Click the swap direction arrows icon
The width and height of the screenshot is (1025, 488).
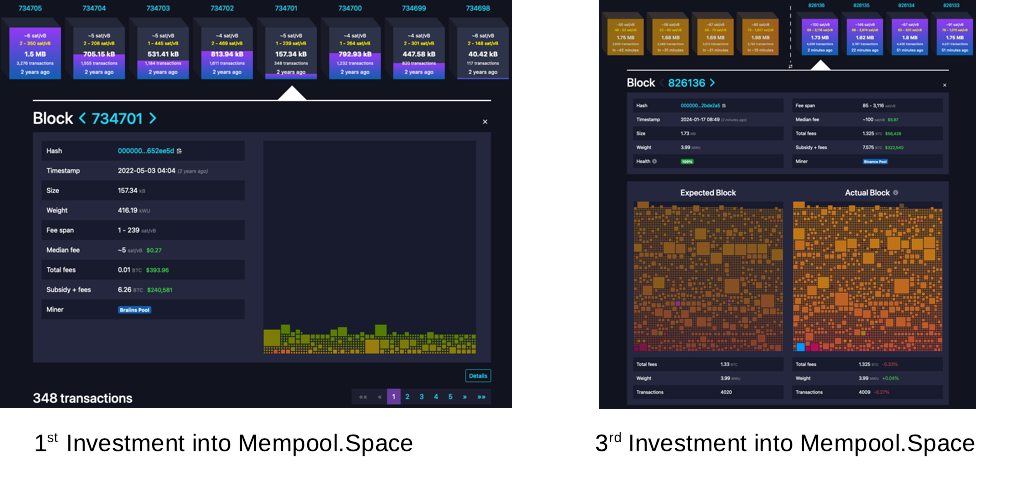(790, 66)
